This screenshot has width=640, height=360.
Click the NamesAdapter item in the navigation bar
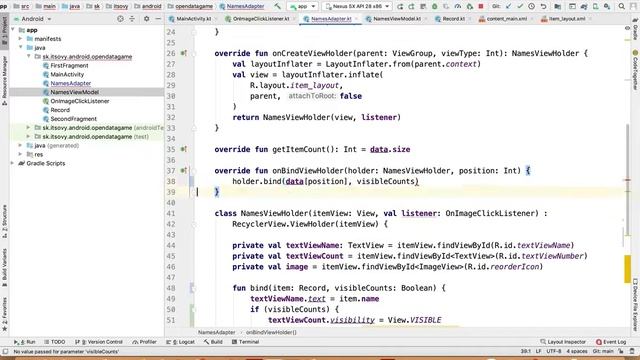click(242, 6)
